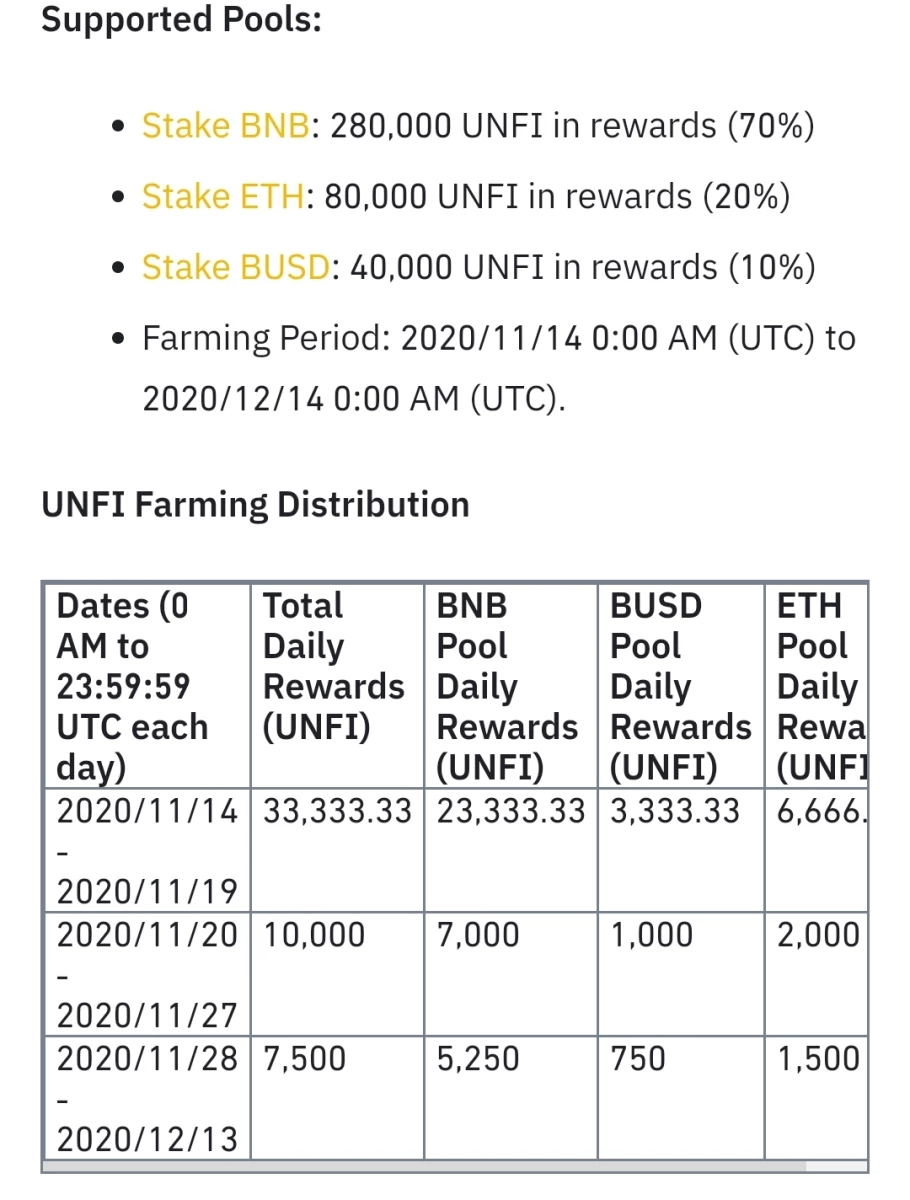Click the 1,500 ETH rewards cell
Screen dimensions: 910x1200
tap(816, 1097)
